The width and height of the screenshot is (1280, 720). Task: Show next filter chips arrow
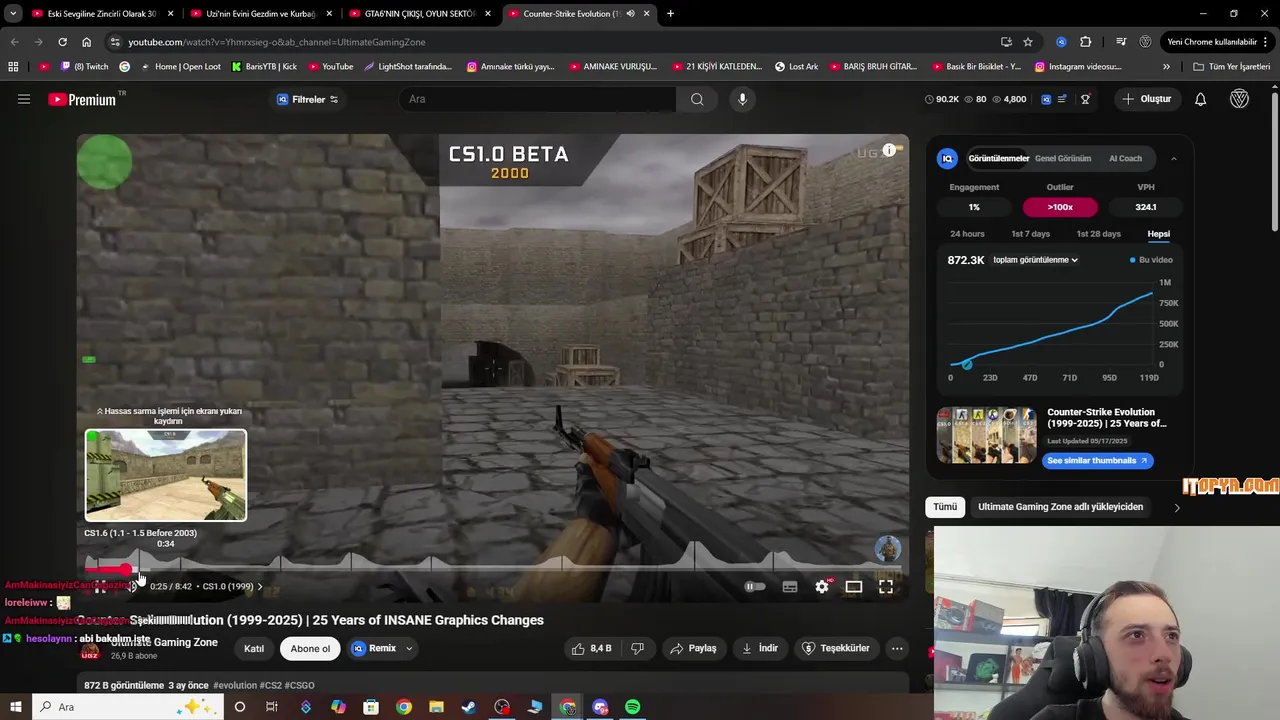pyautogui.click(x=1177, y=507)
